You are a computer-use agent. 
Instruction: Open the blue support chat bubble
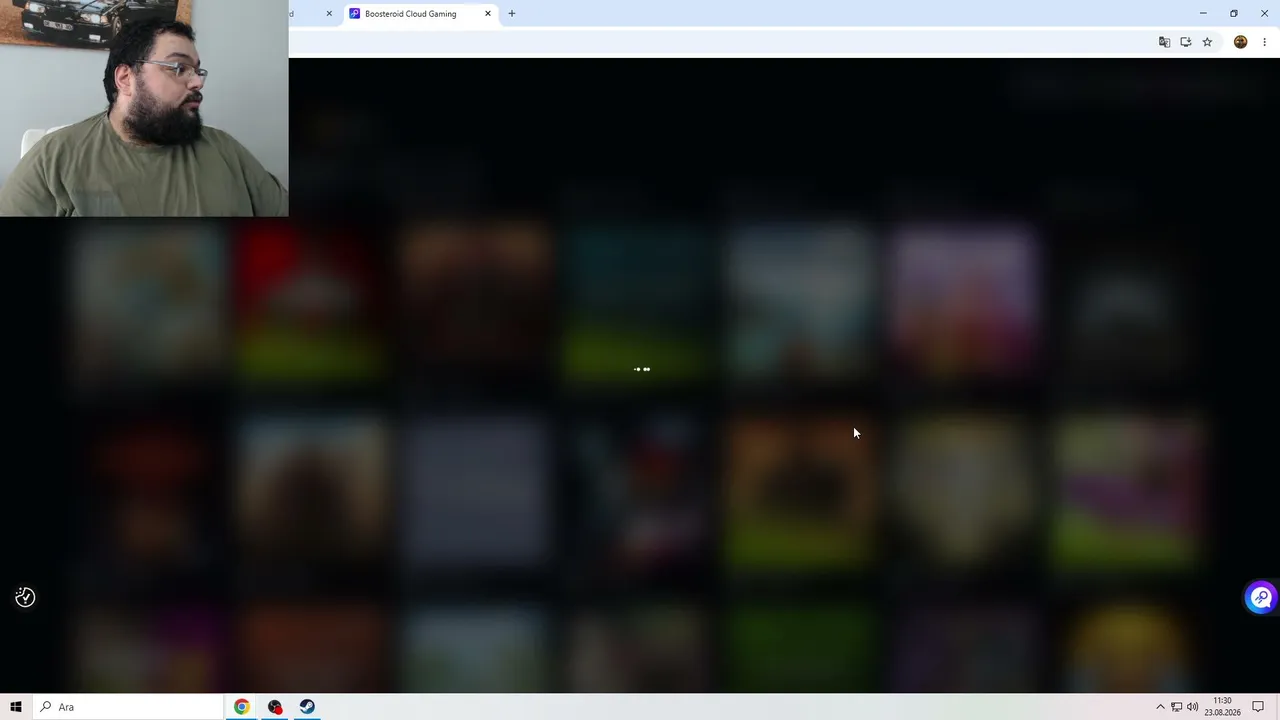[1261, 598]
